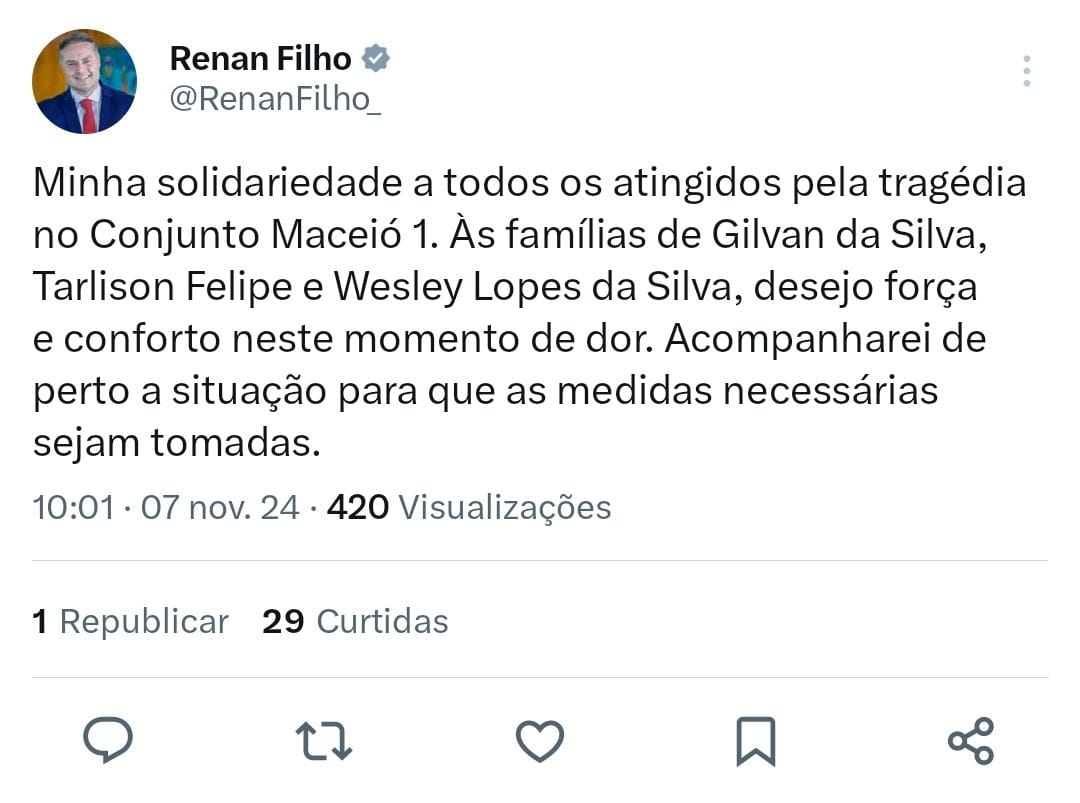Image resolution: width=1080 pixels, height=803 pixels.
Task: Open the share options icon
Action: [x=970, y=741]
